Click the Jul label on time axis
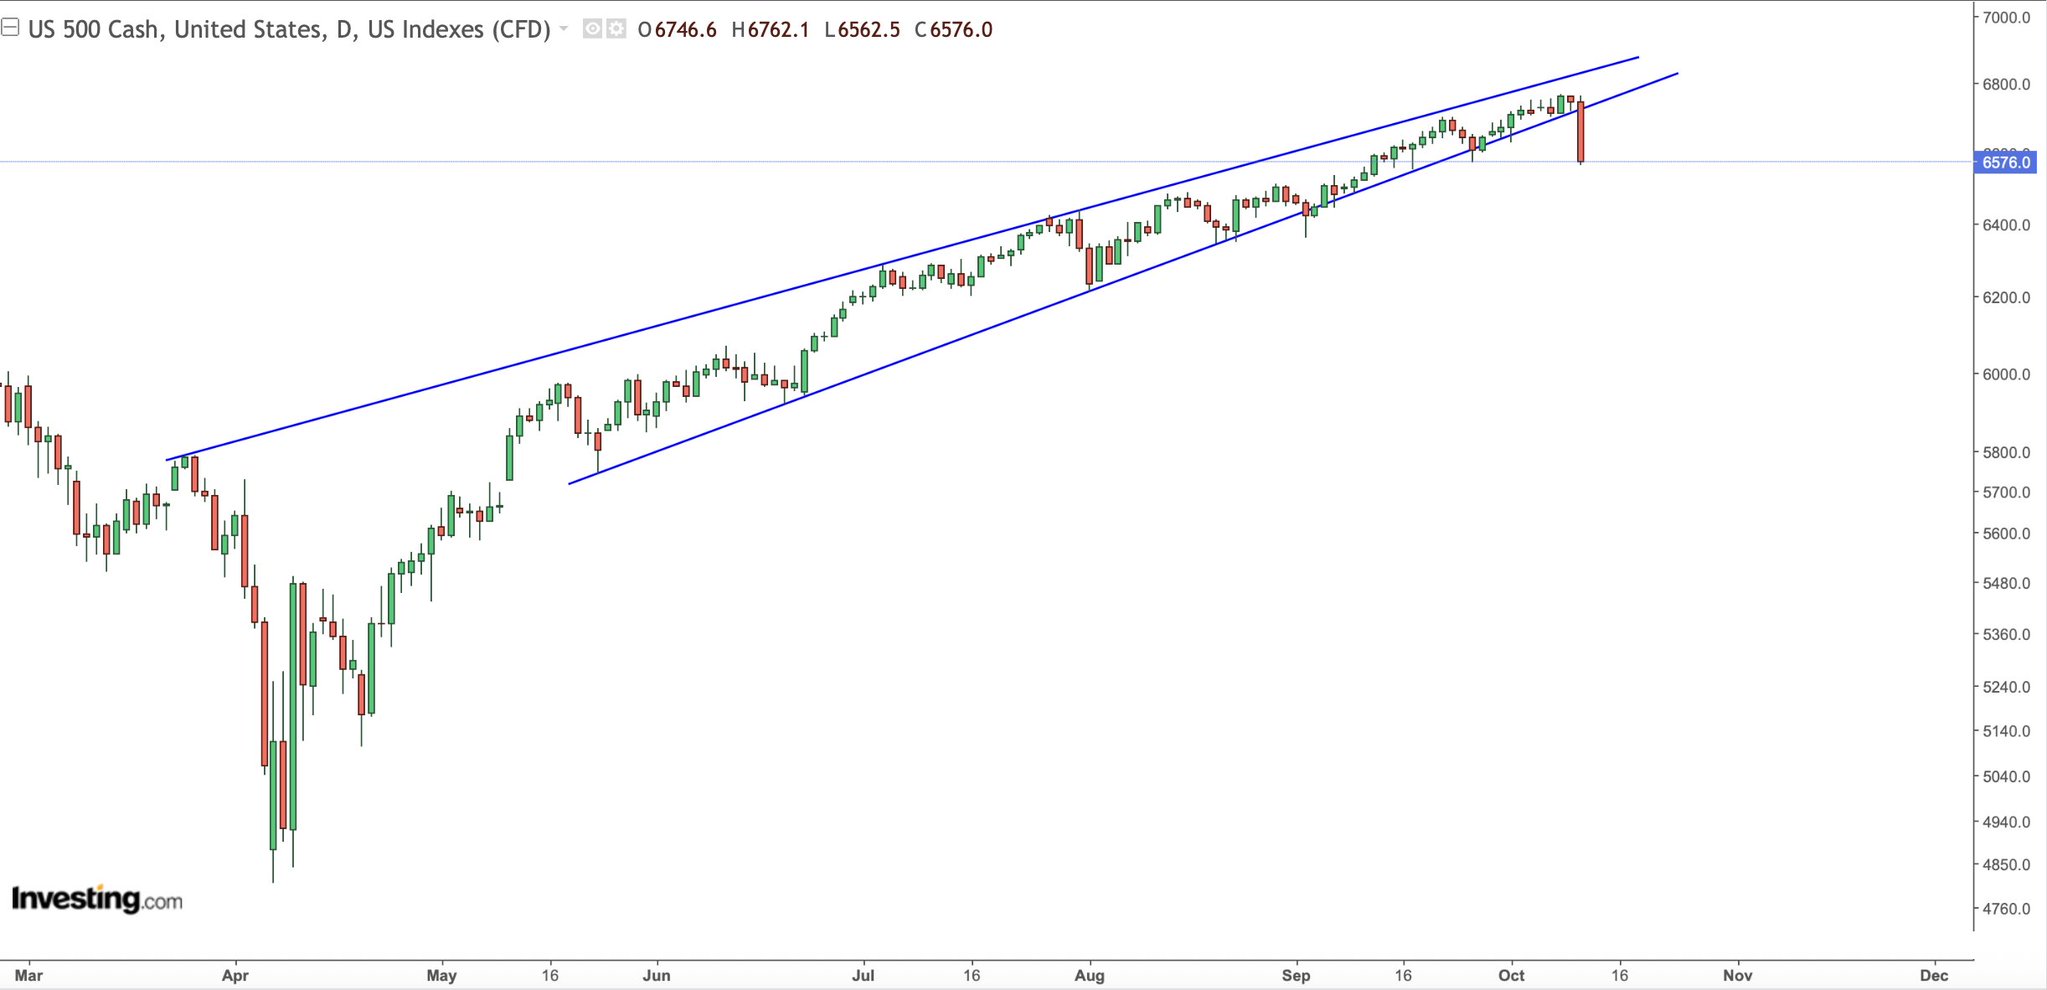The width and height of the screenshot is (2047, 990). click(x=862, y=975)
